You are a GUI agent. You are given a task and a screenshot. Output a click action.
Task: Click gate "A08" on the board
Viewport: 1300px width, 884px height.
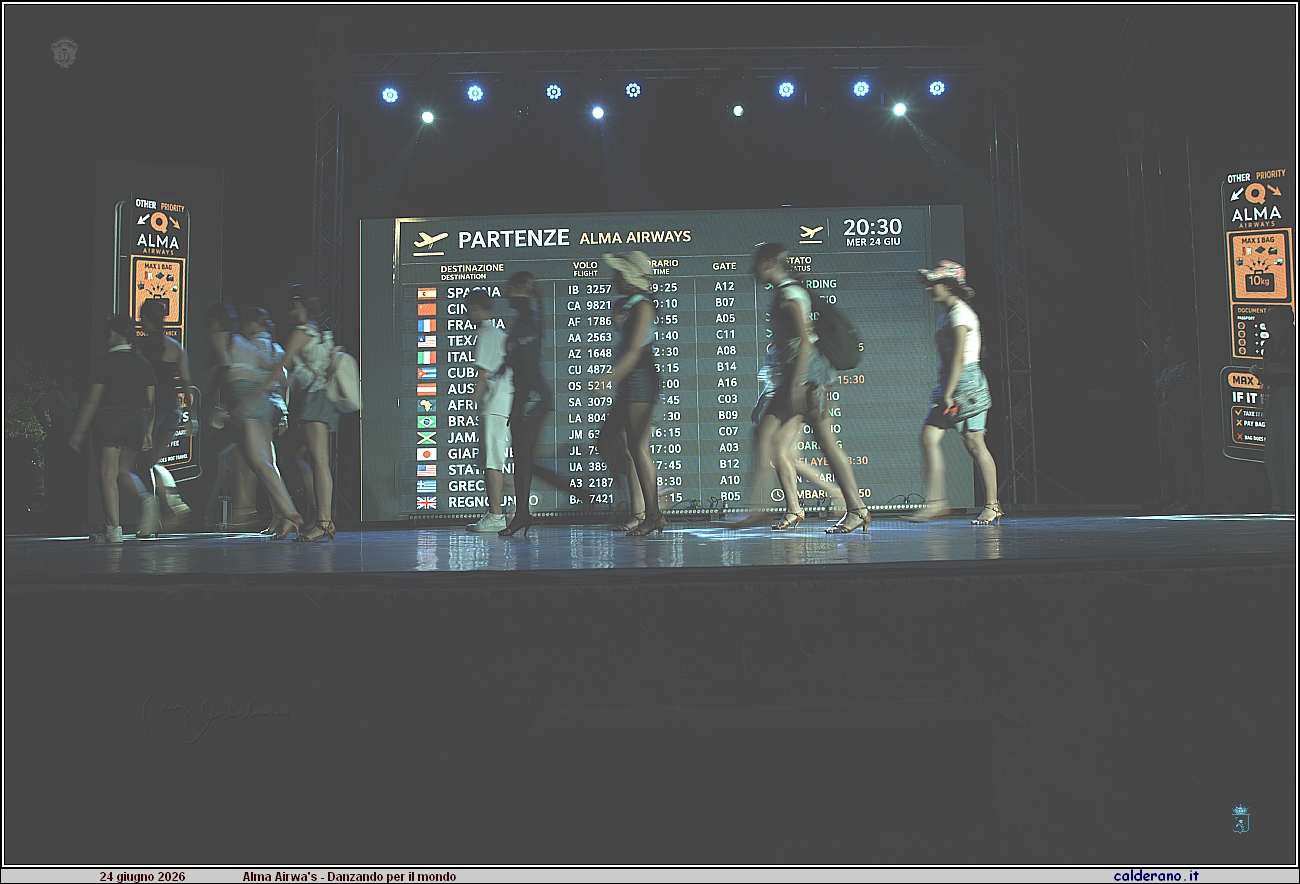click(x=726, y=351)
